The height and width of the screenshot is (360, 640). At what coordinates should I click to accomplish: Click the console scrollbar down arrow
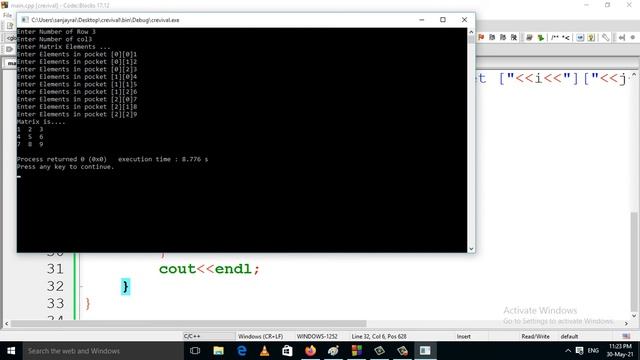click(x=471, y=249)
